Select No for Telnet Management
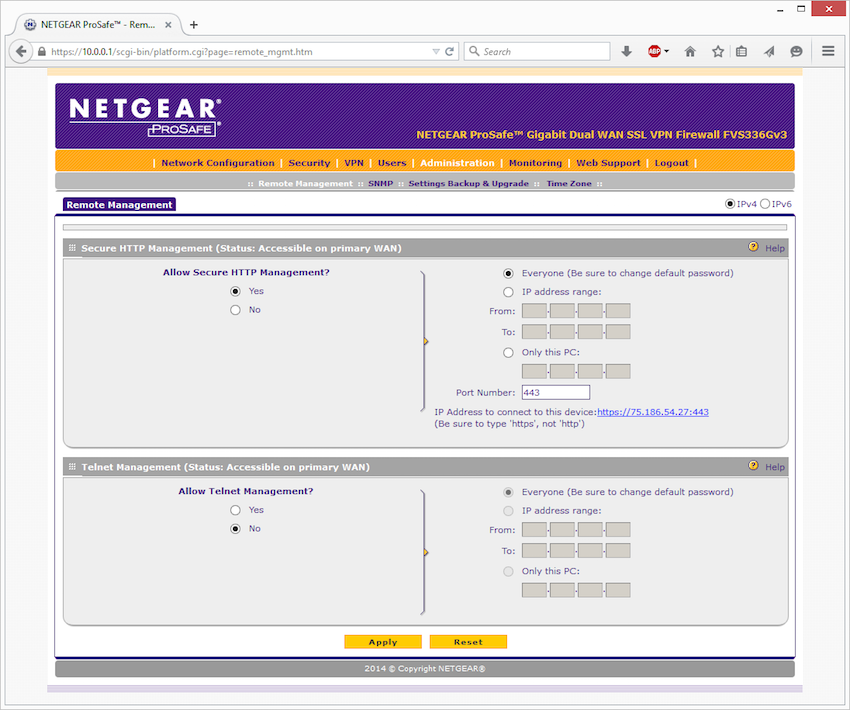Viewport: 850px width, 710px height. [235, 529]
